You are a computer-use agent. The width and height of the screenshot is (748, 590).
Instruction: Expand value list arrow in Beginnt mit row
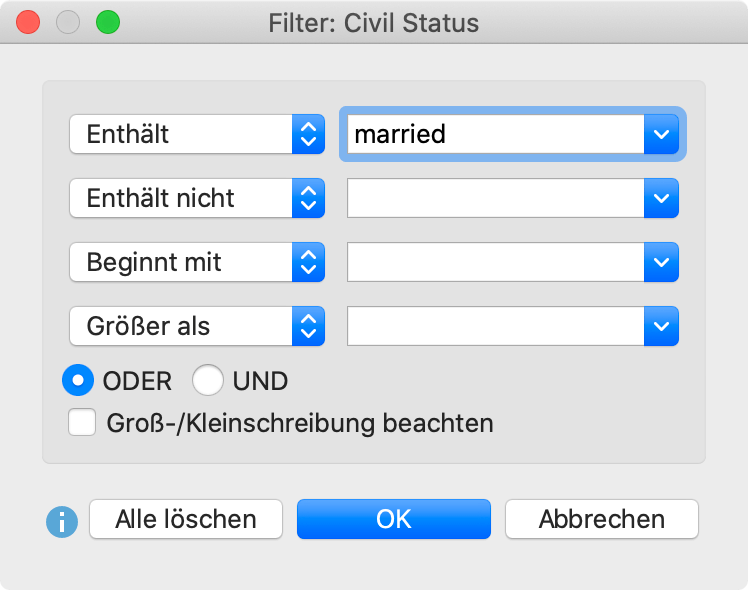[661, 262]
